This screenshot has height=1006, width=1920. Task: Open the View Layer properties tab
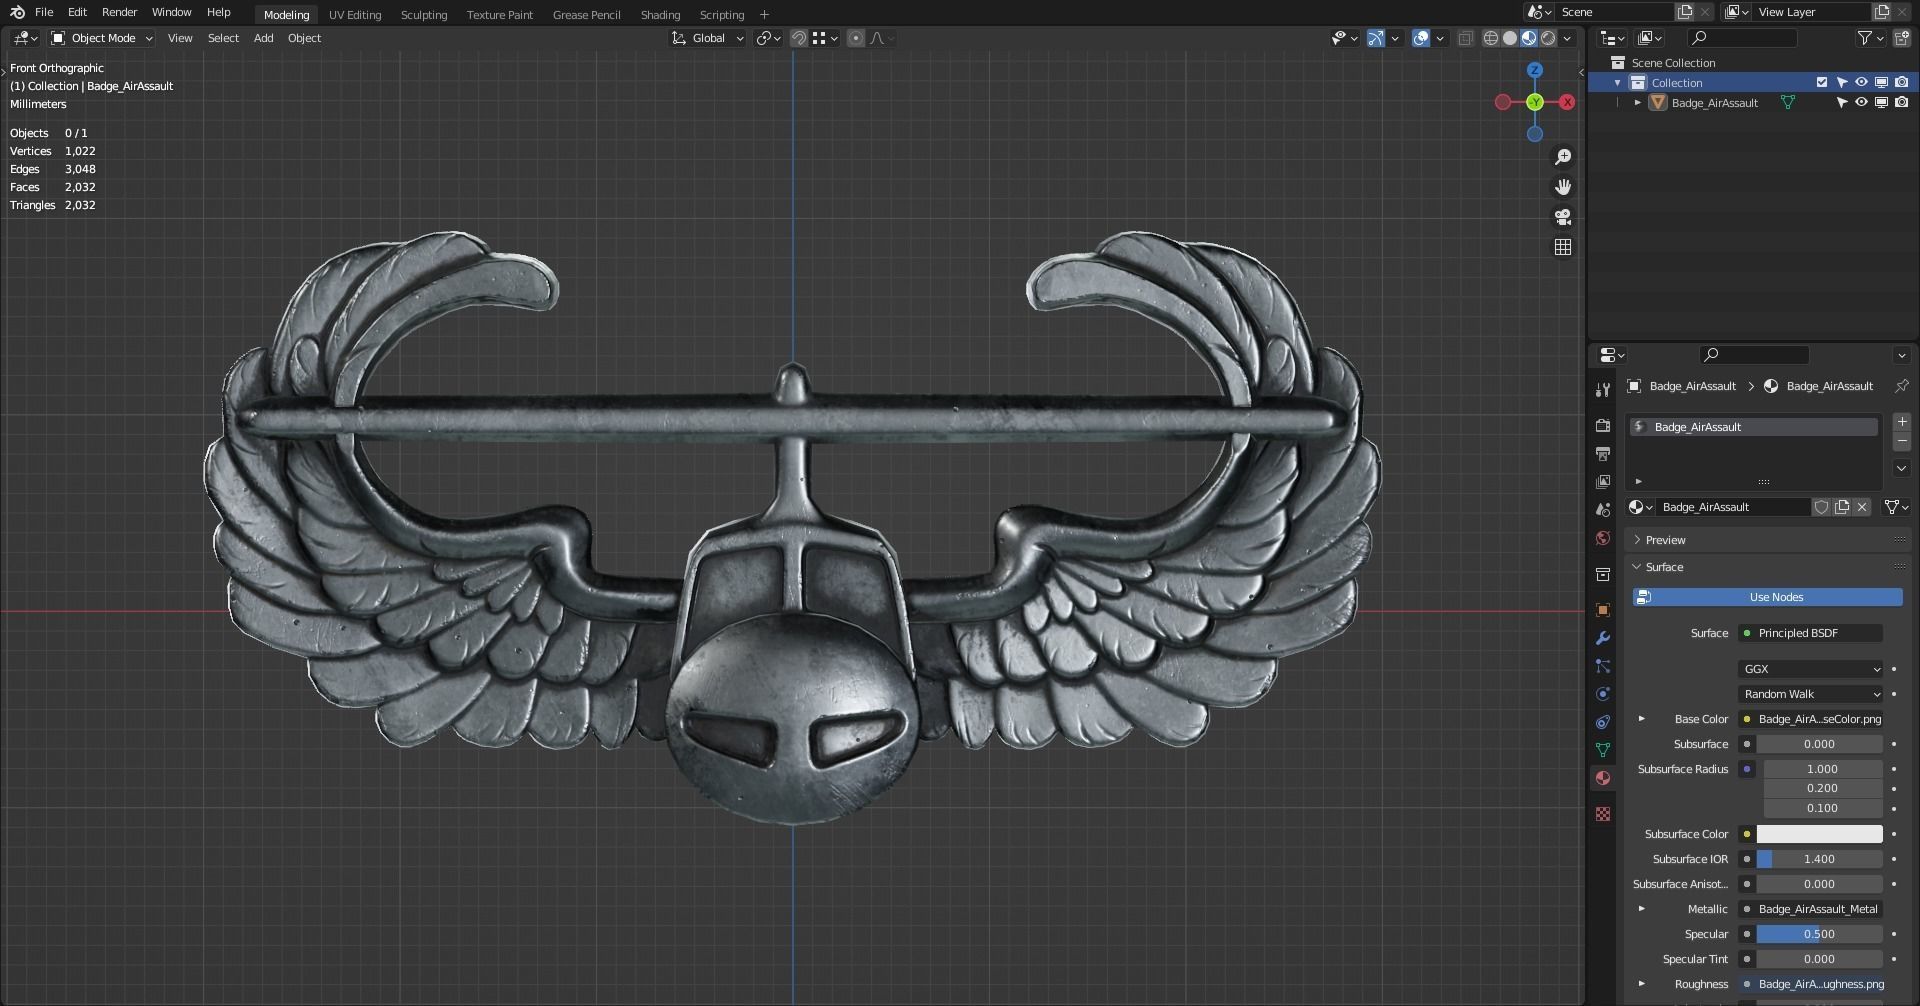coord(1603,482)
